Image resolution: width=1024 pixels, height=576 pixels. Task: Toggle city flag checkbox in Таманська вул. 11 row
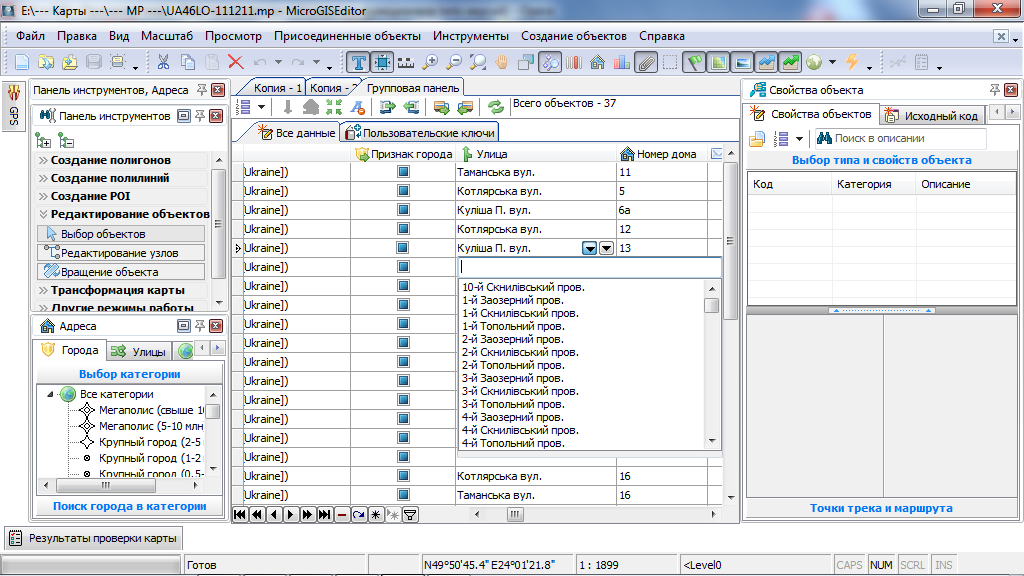click(x=403, y=172)
